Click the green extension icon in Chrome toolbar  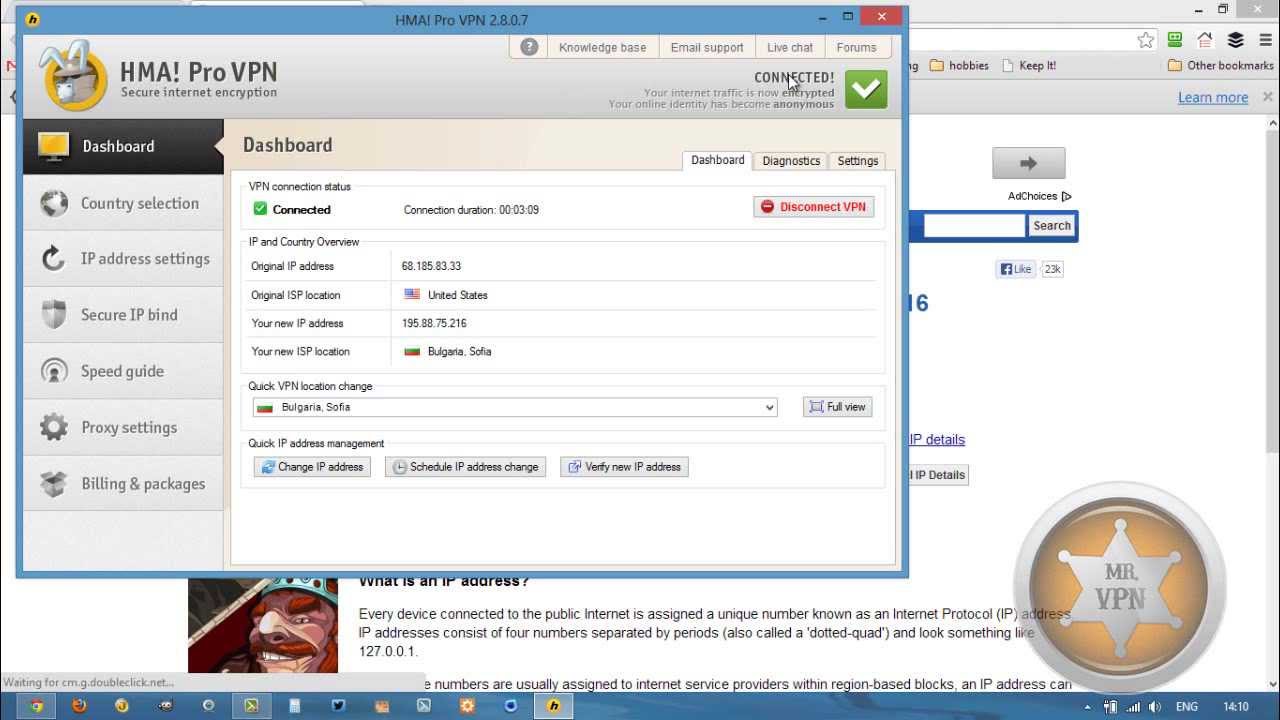1175,40
